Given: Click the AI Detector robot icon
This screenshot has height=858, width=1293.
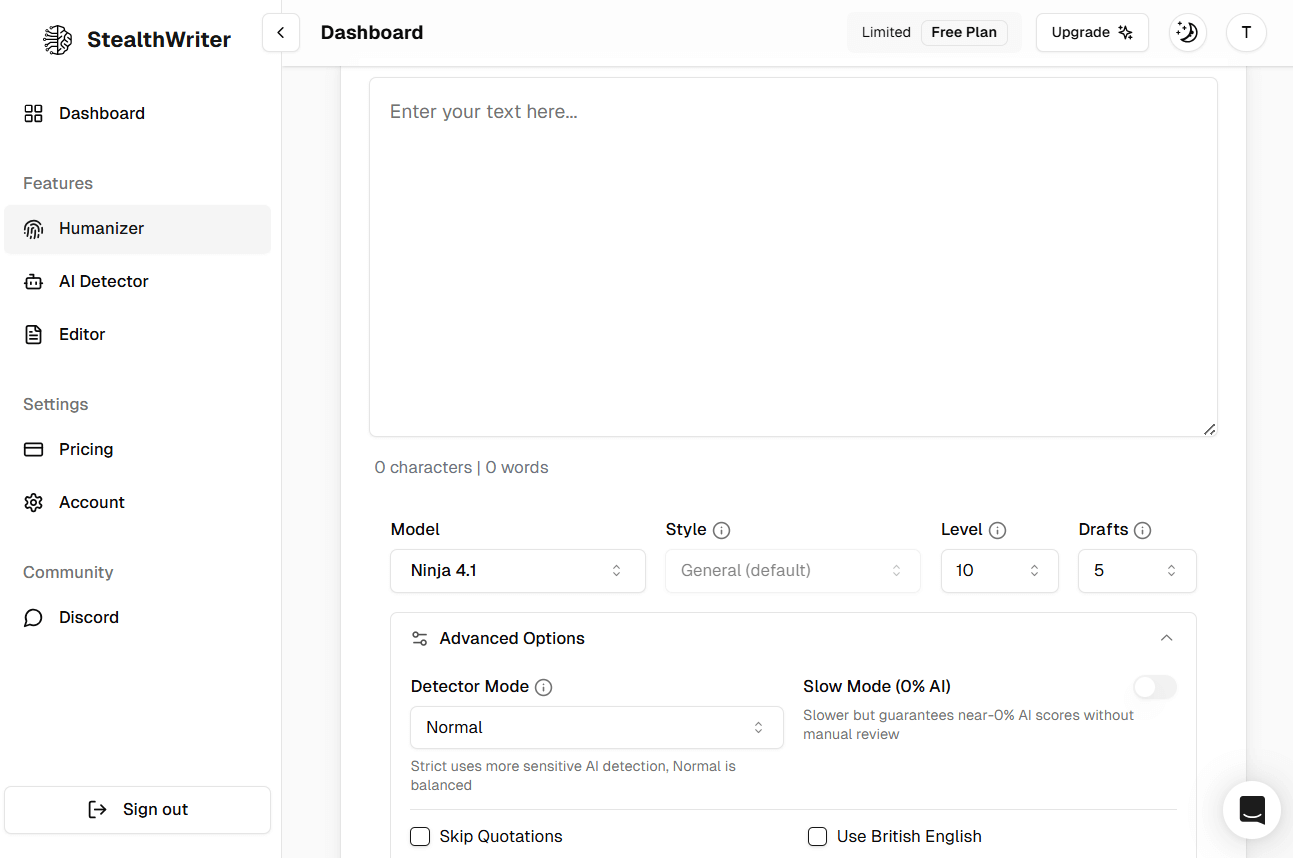Looking at the screenshot, I should (x=34, y=282).
